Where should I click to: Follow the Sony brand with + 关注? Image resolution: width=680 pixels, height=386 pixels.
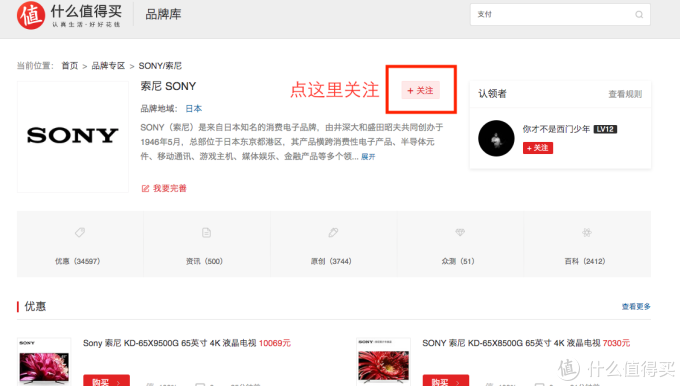click(x=420, y=90)
